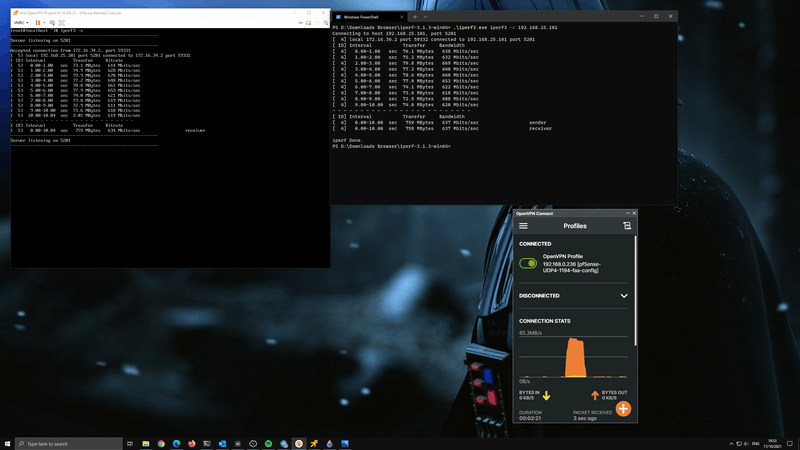Click the receiver summary line in VMware console
800x450 pixels.
(108, 130)
